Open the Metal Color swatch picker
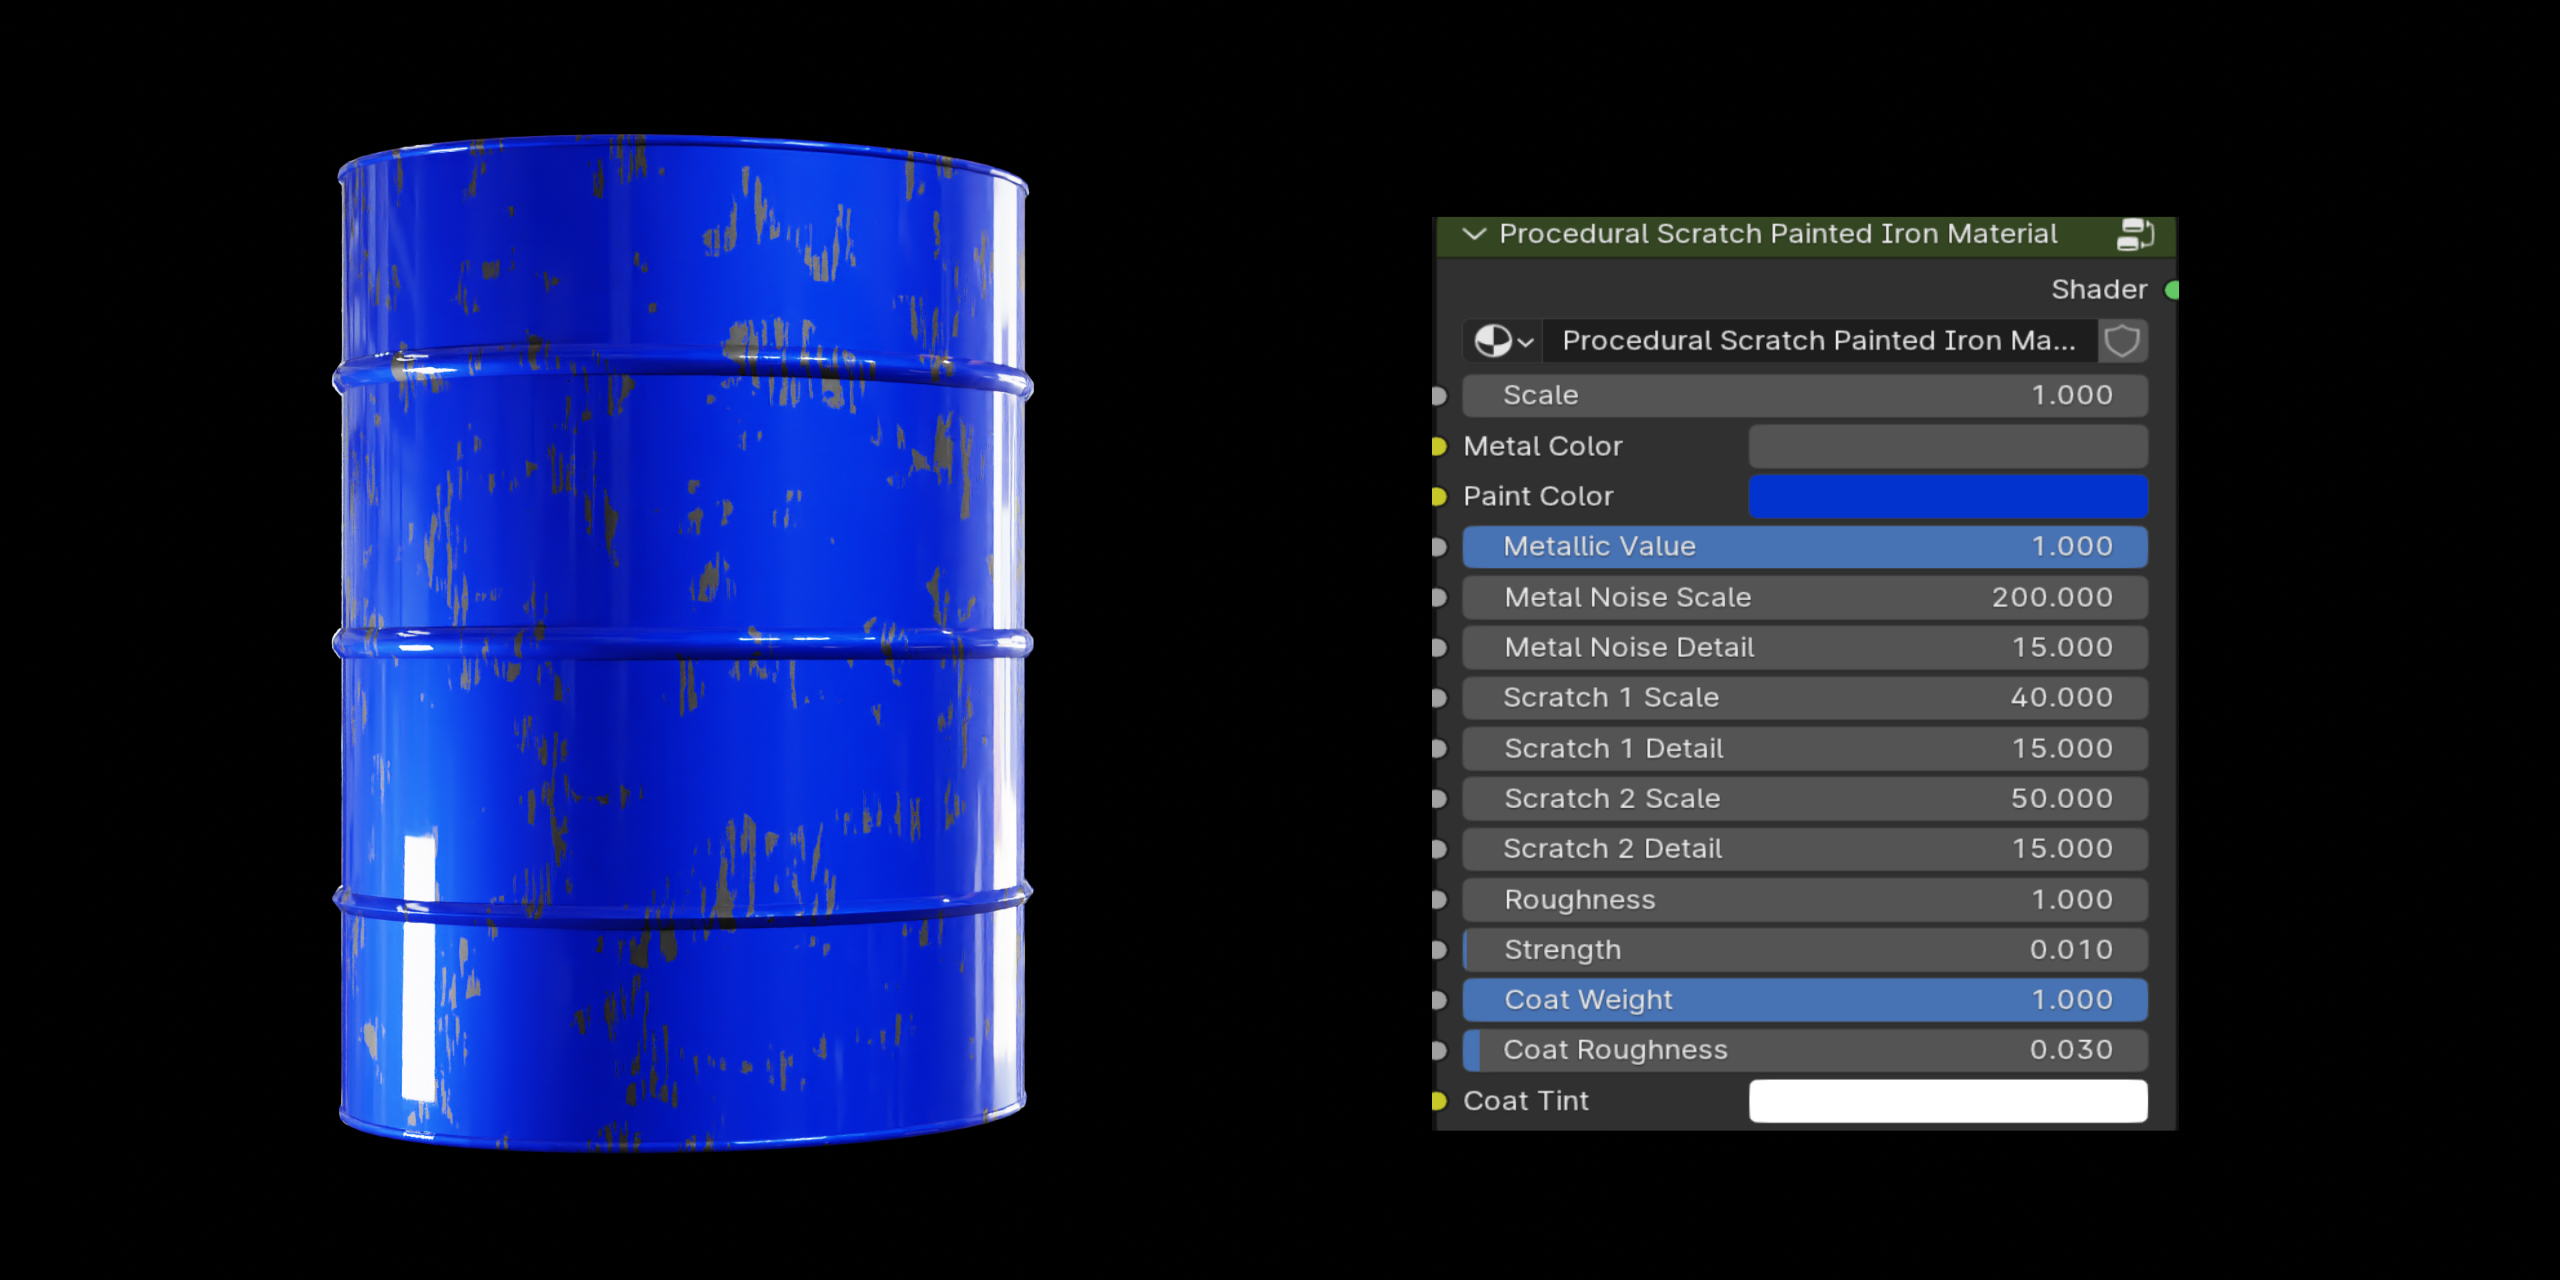 [x=1948, y=446]
